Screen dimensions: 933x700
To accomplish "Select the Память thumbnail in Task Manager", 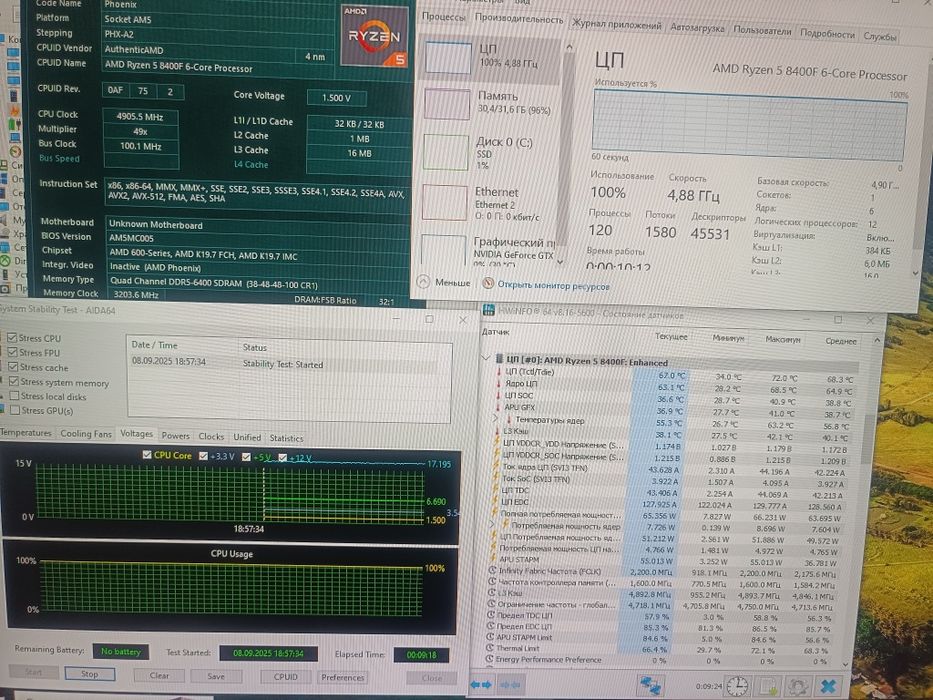I will (x=447, y=104).
